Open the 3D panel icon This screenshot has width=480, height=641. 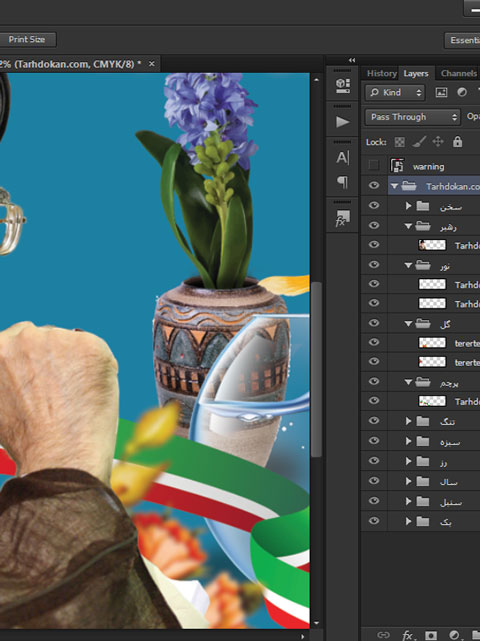(342, 85)
